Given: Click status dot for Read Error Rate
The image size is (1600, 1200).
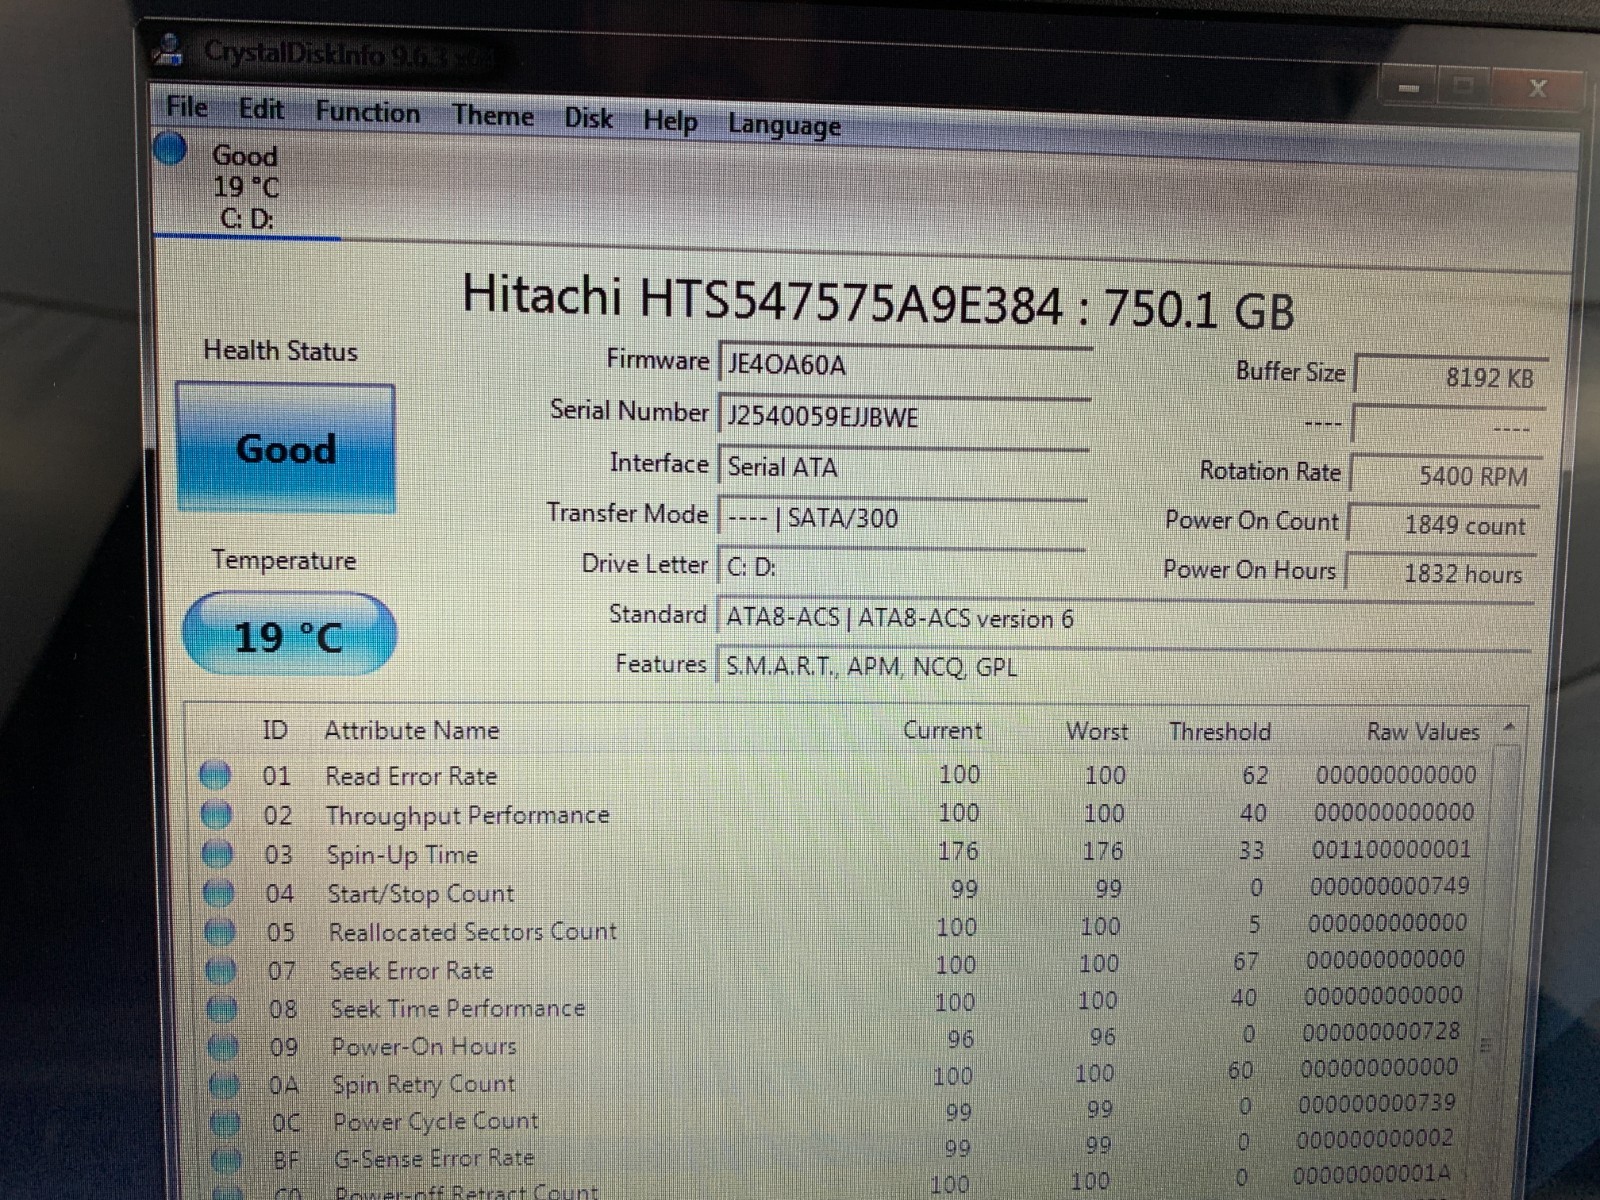Looking at the screenshot, I should pos(215,775).
